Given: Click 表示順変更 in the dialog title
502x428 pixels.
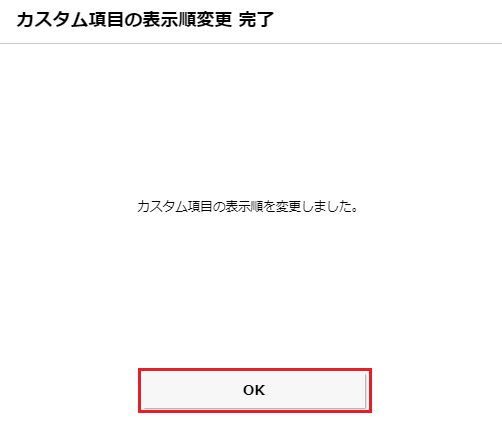Looking at the screenshot, I should (187, 20).
